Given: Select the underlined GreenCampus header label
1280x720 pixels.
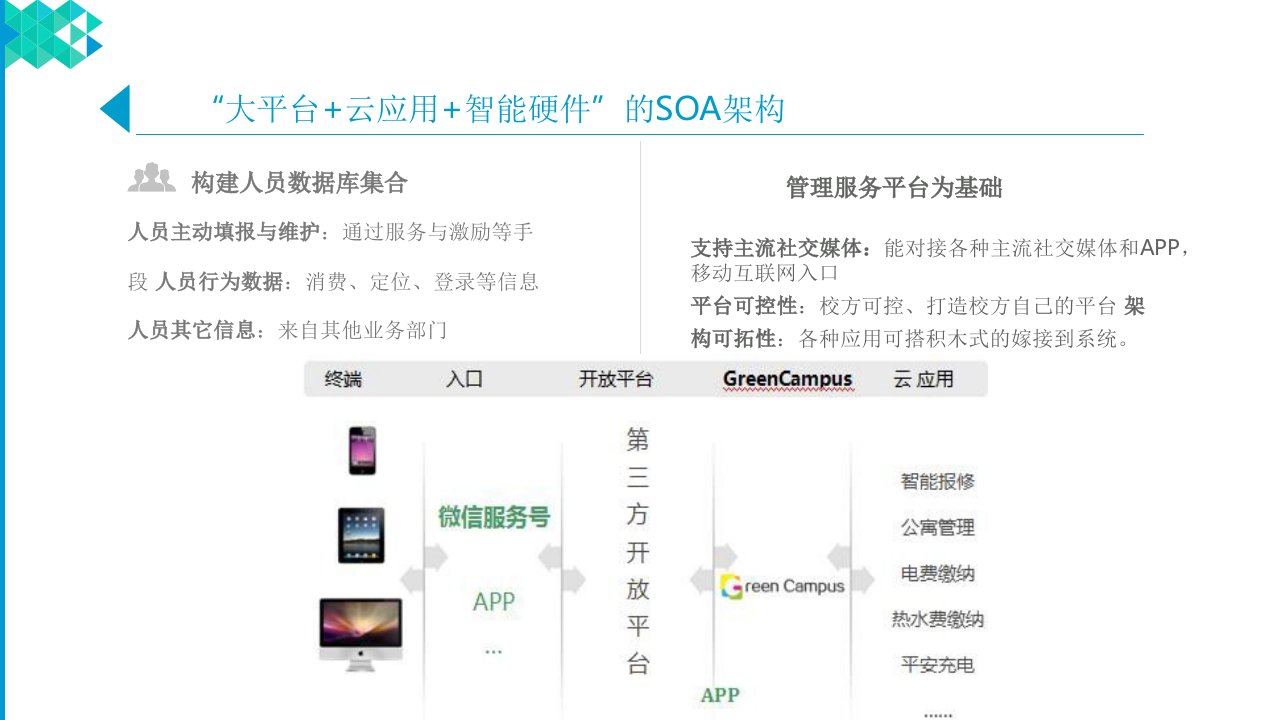Looking at the screenshot, I should tap(787, 380).
